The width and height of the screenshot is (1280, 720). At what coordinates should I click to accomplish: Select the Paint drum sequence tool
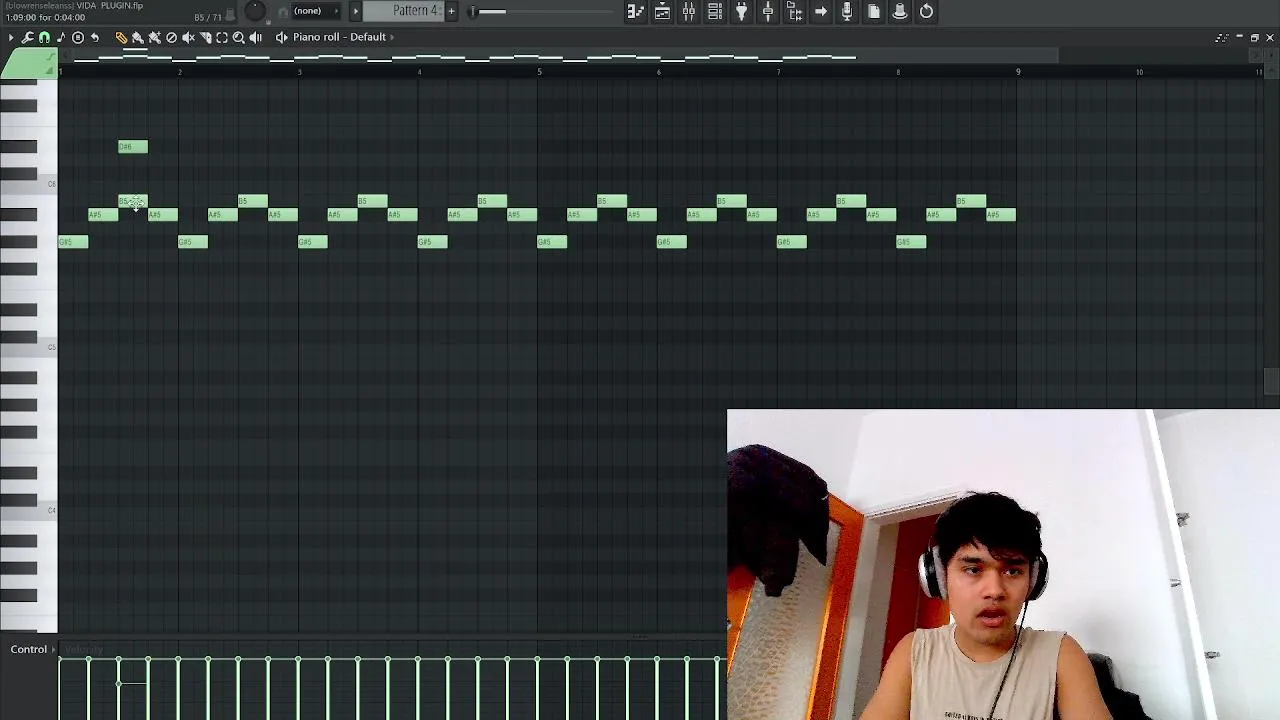155,37
